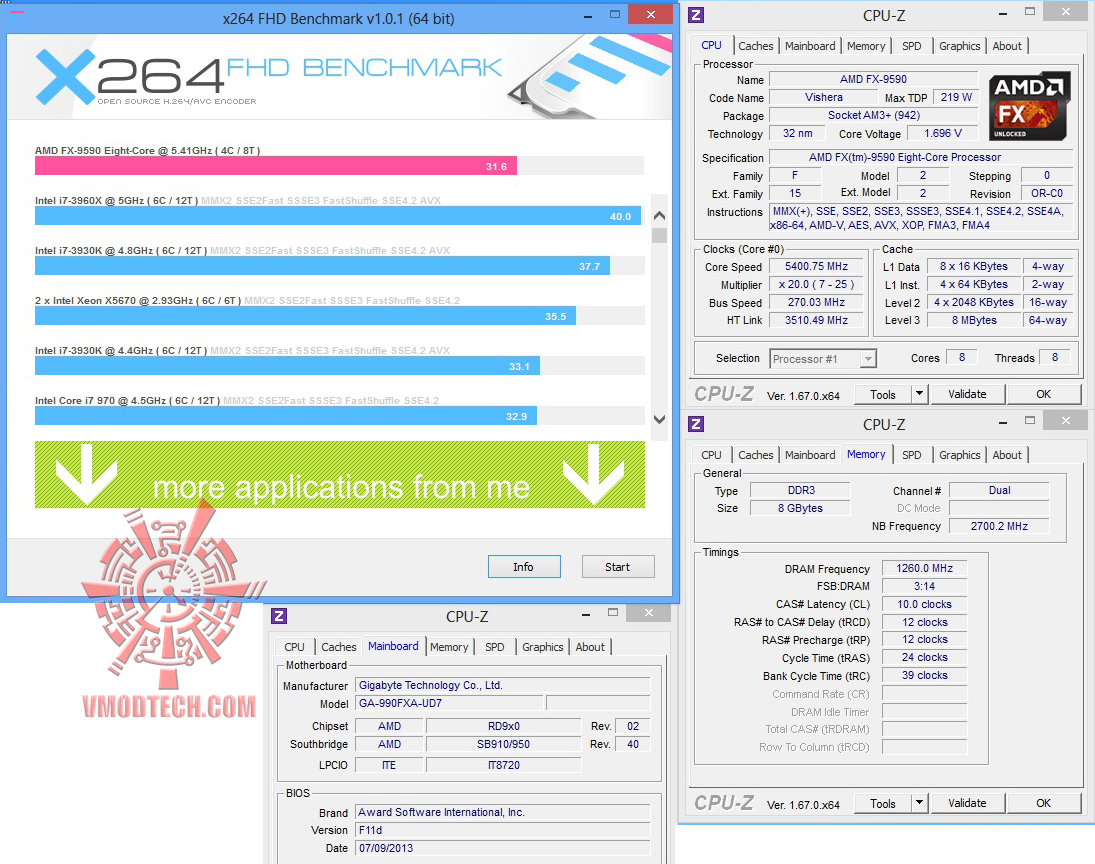Click the Intel i7-3960X result bar showing 40.0

pos(338,216)
